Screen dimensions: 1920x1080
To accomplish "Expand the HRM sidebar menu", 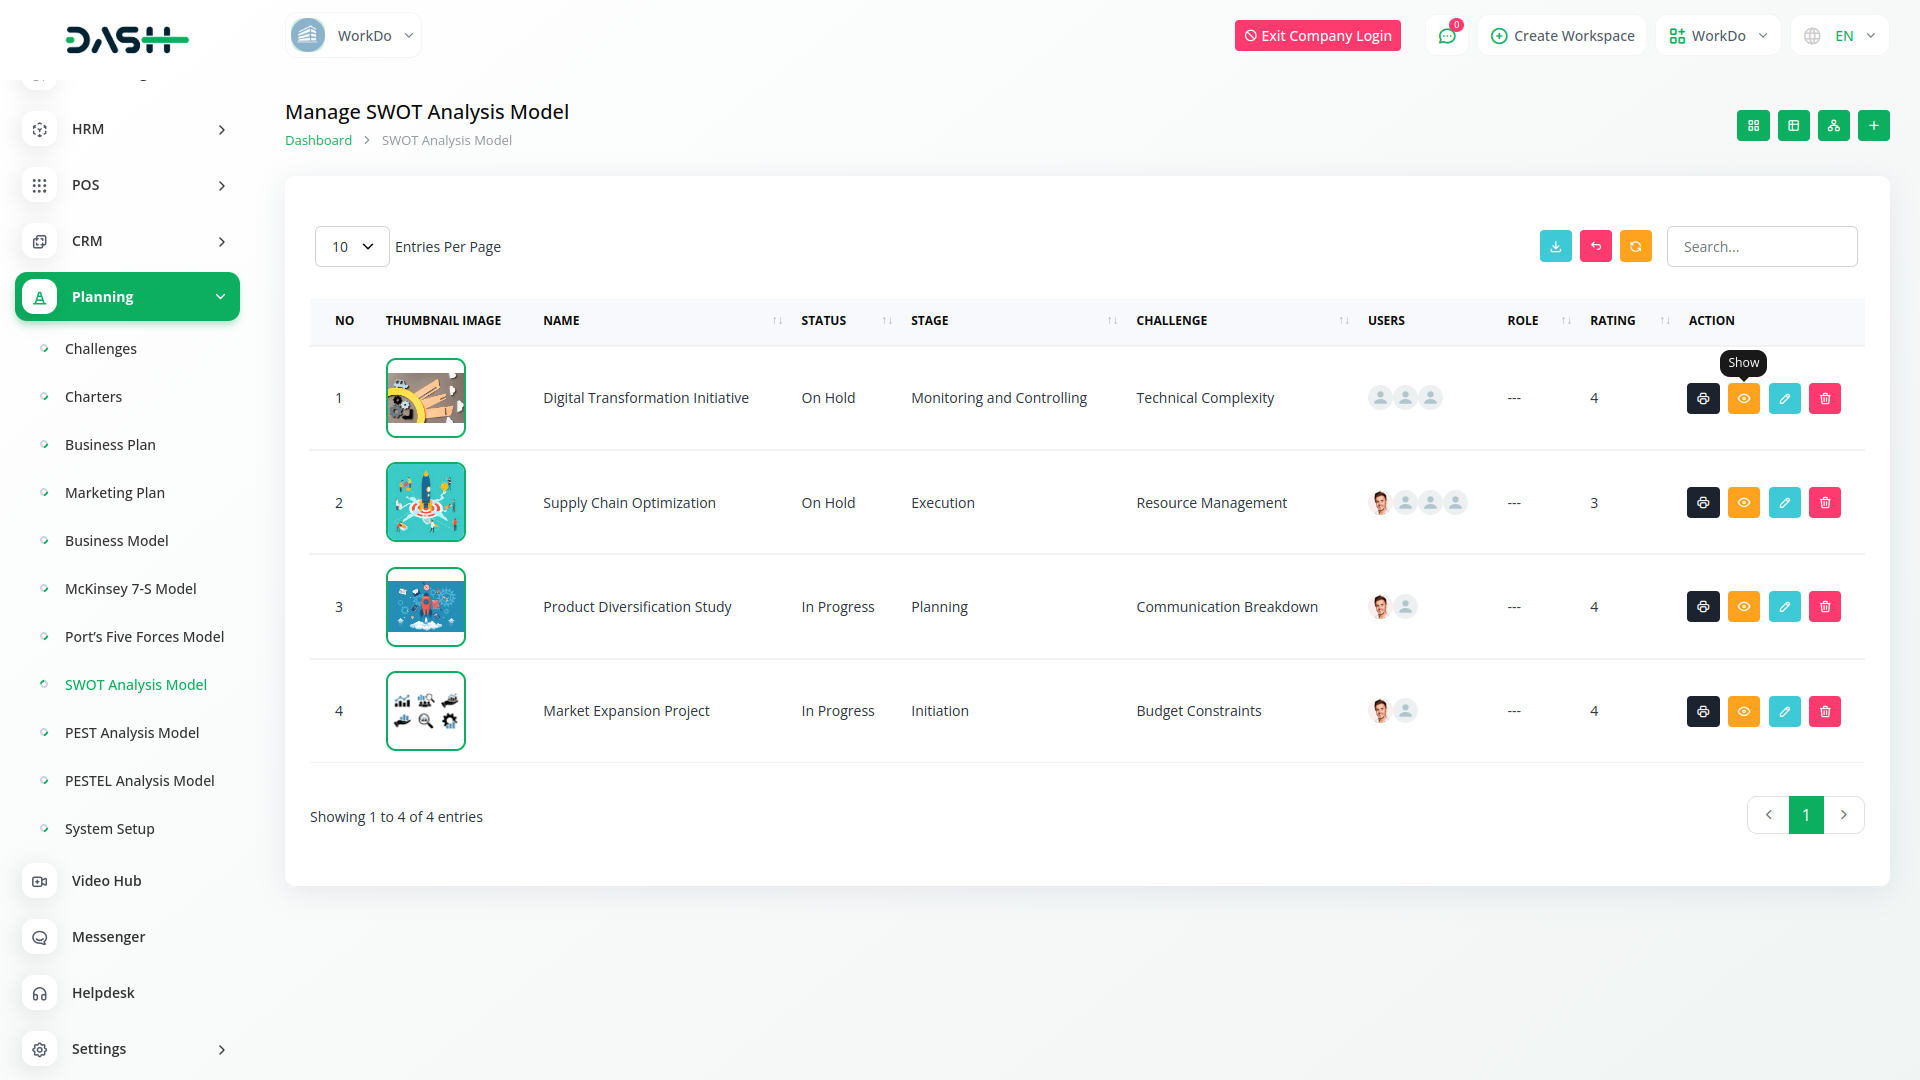I will pyautogui.click(x=127, y=129).
